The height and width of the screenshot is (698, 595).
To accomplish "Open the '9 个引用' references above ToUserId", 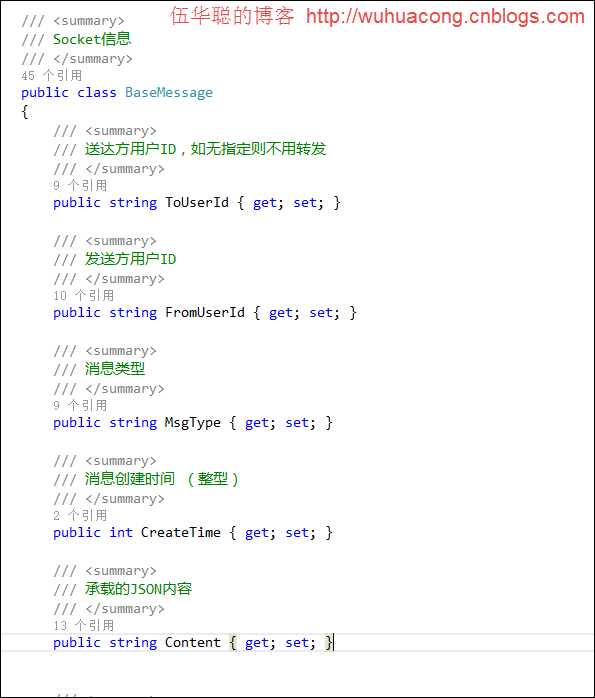I will click(x=80, y=186).
